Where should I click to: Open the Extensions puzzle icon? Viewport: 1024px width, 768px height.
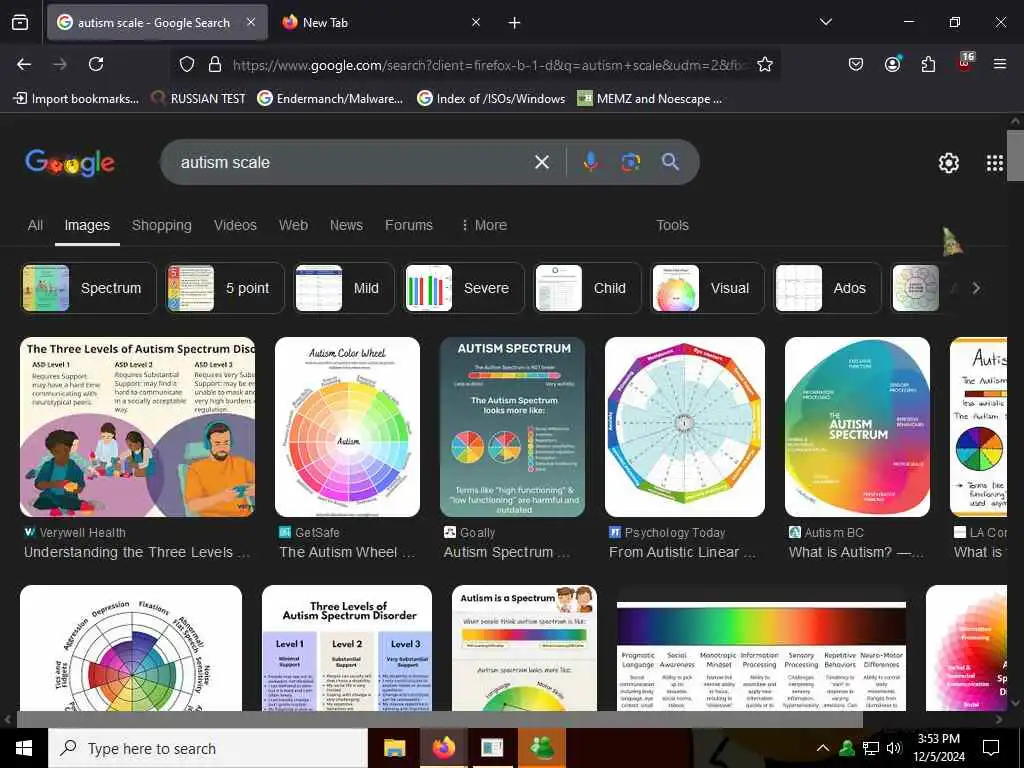(928, 64)
